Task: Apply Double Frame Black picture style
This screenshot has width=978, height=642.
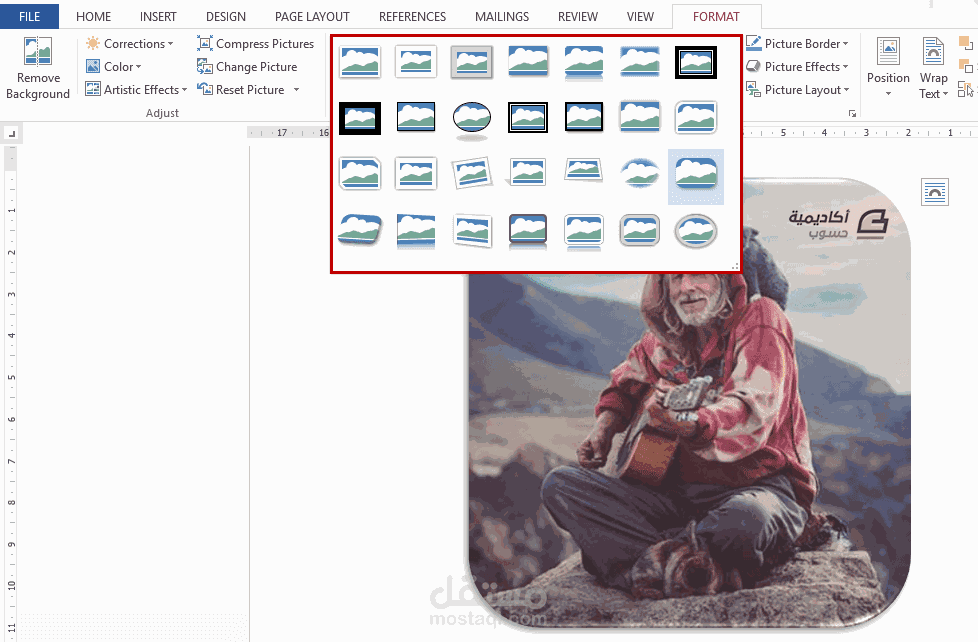Action: tap(695, 62)
